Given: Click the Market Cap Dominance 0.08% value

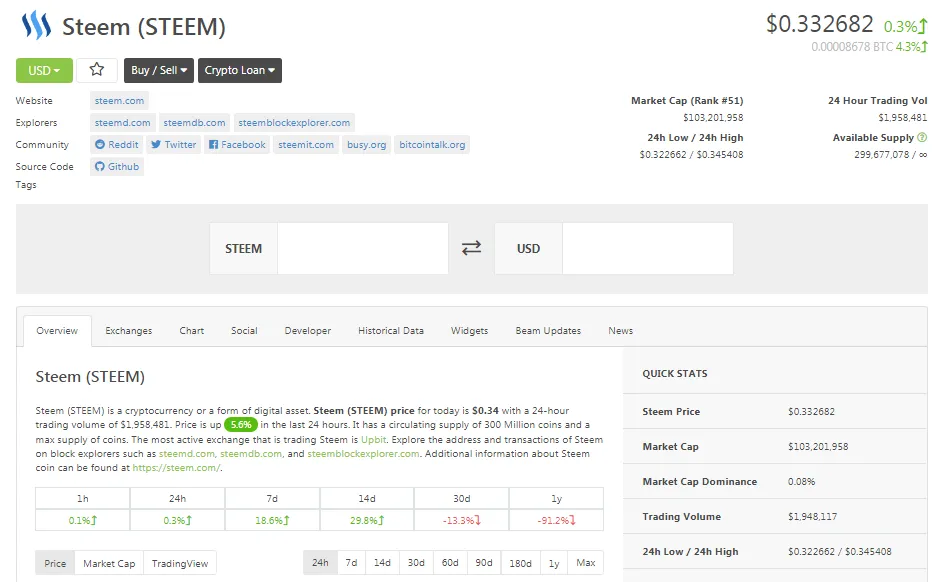Looking at the screenshot, I should coord(801,481).
